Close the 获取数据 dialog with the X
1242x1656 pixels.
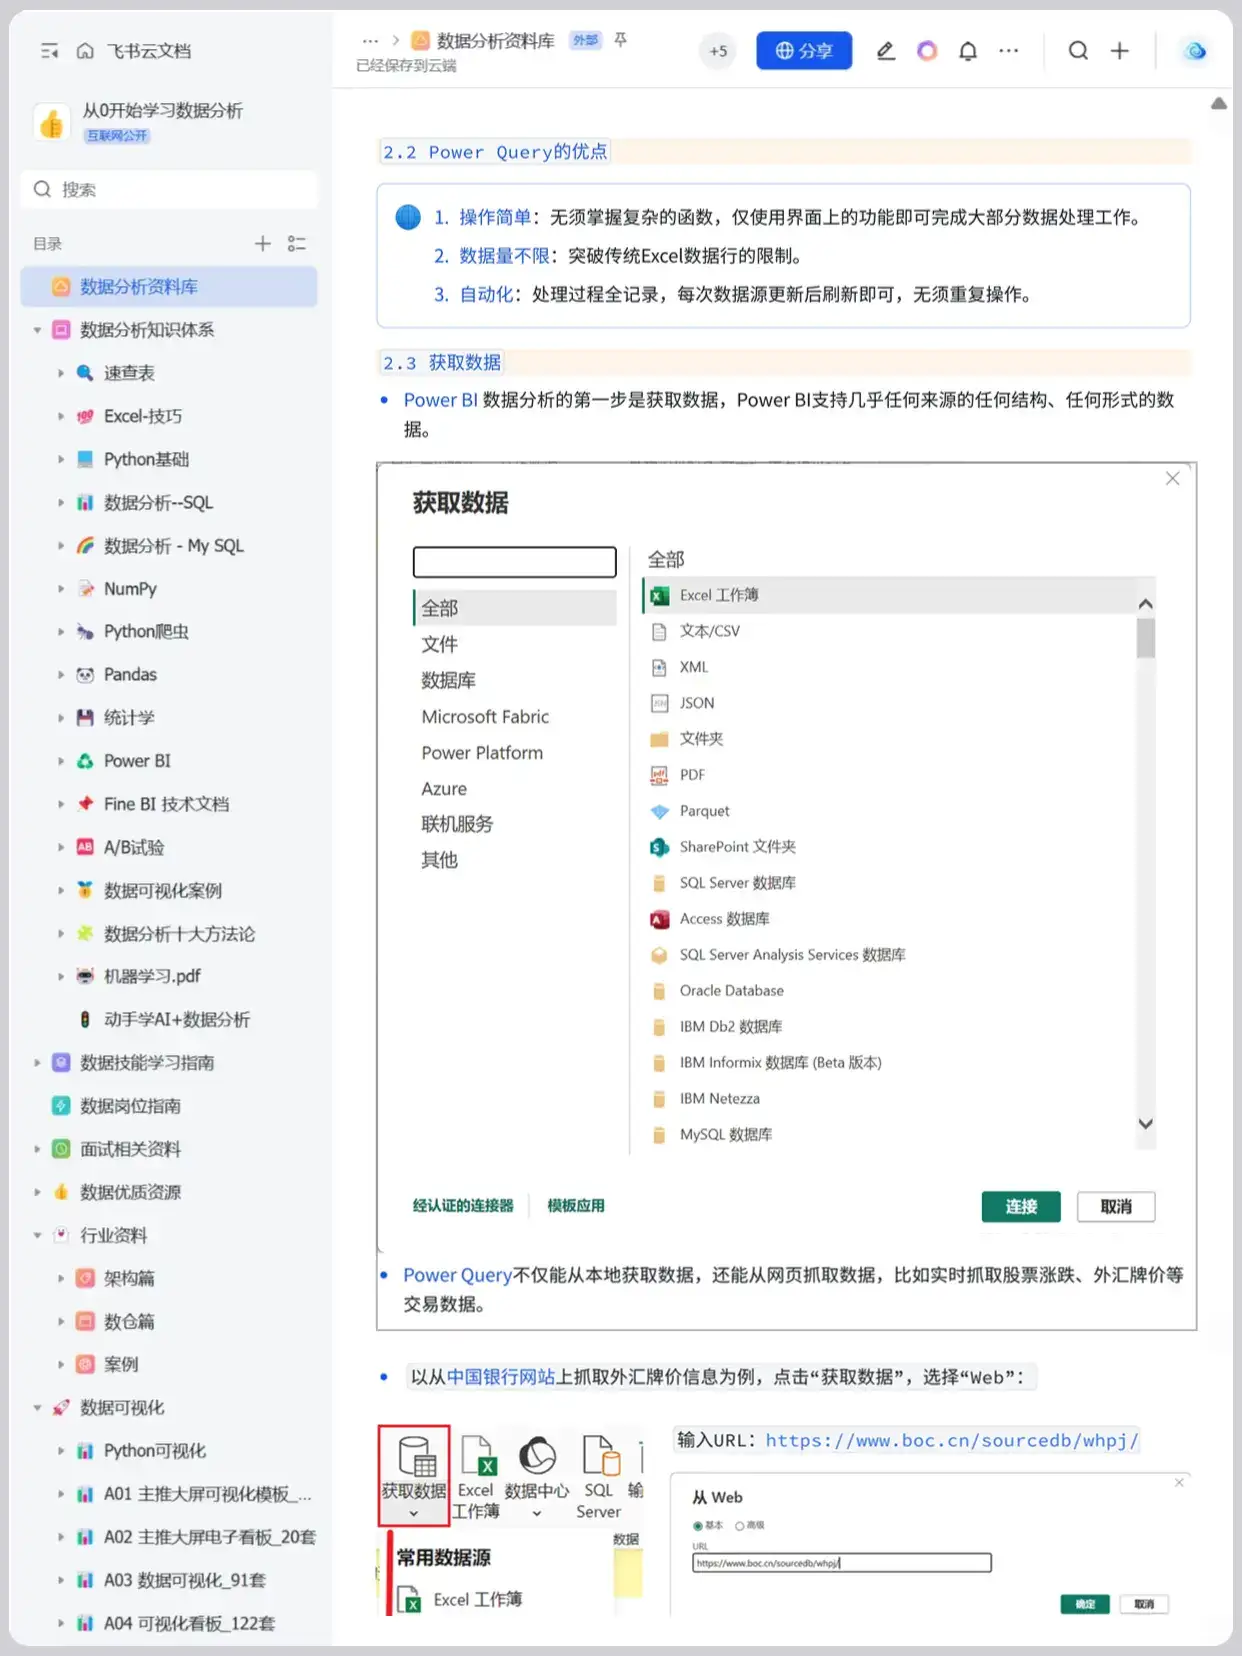(x=1173, y=479)
